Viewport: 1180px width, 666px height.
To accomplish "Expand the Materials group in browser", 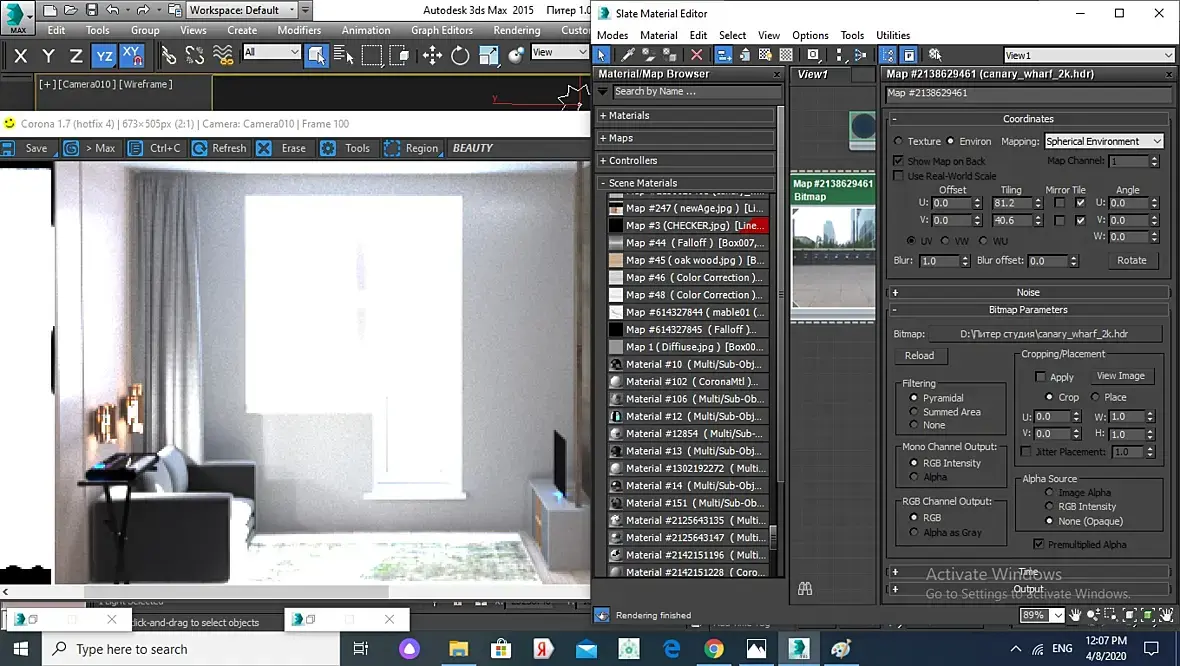I will (x=686, y=115).
